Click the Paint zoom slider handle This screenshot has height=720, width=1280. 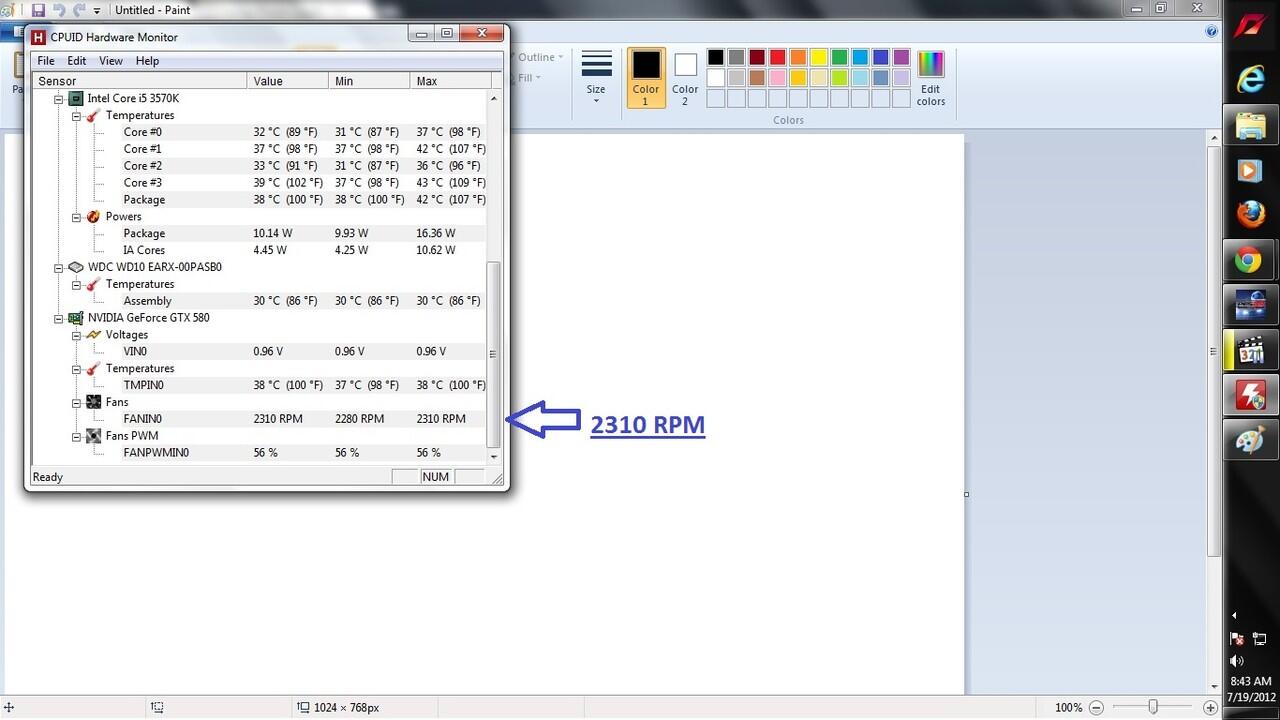(x=1153, y=707)
